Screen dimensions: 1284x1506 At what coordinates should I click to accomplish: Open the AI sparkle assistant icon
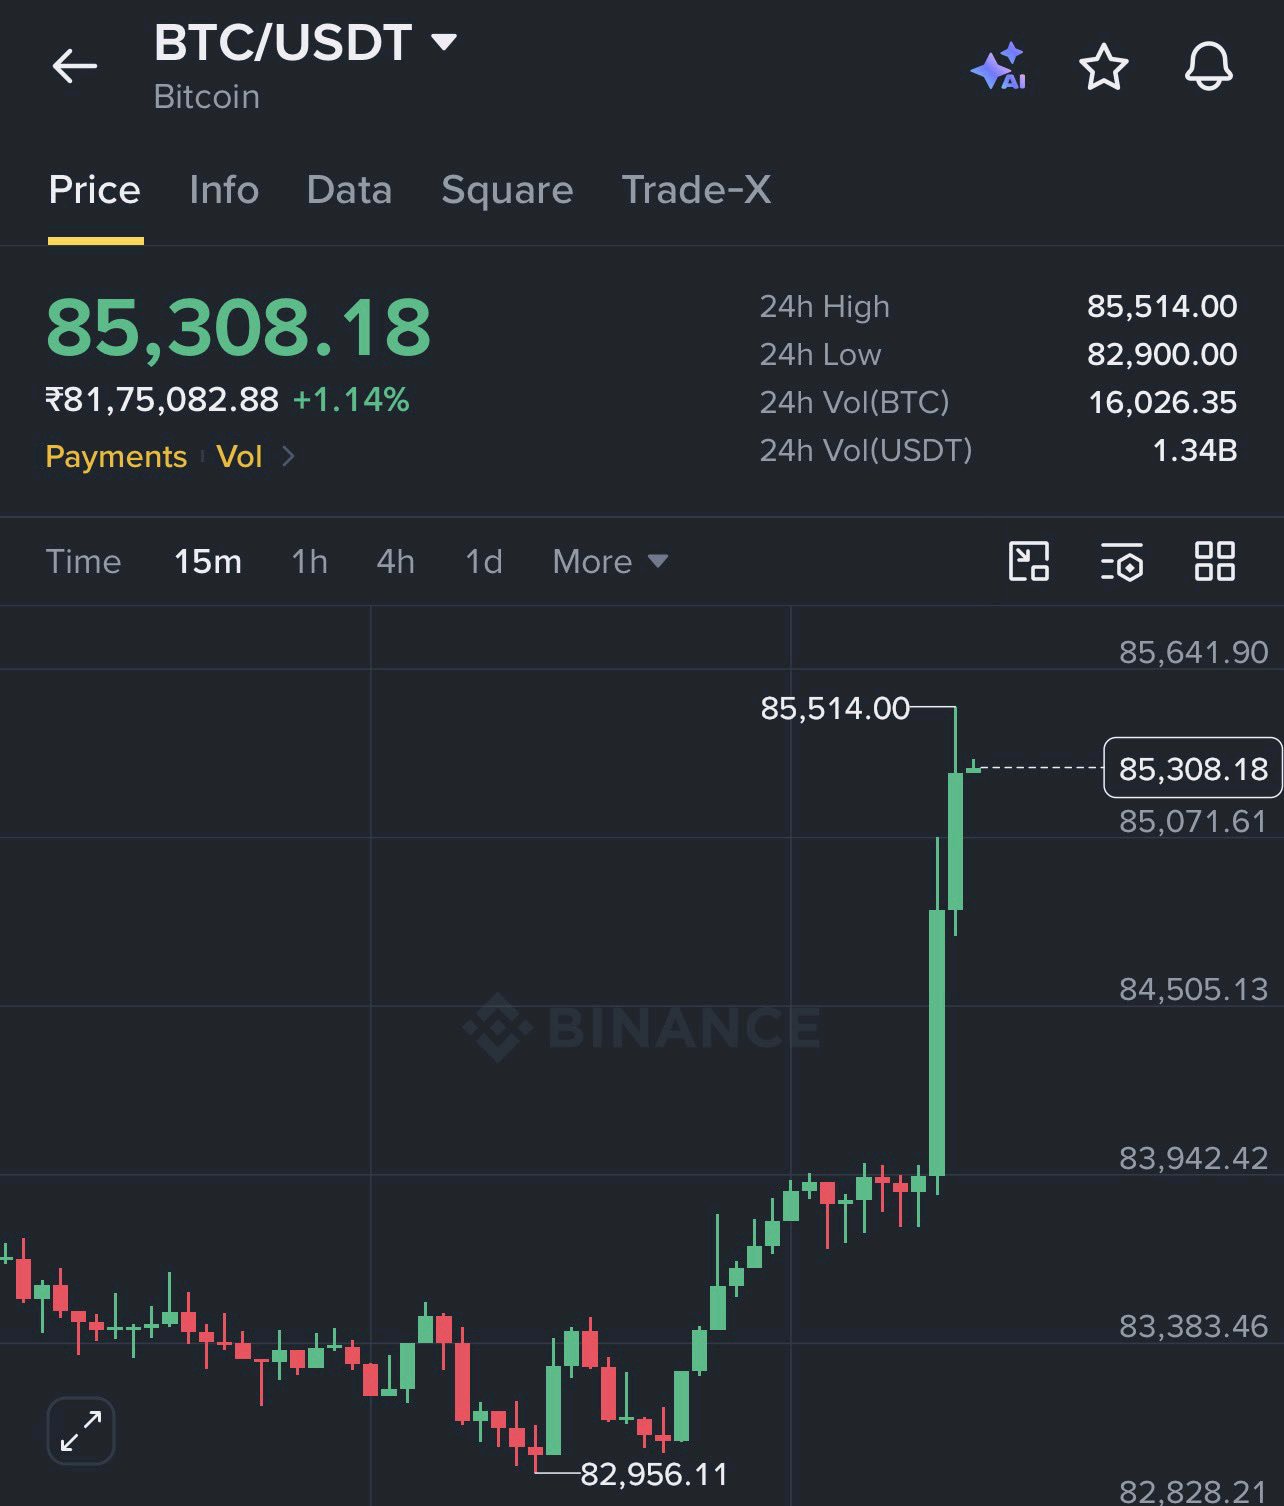point(998,67)
